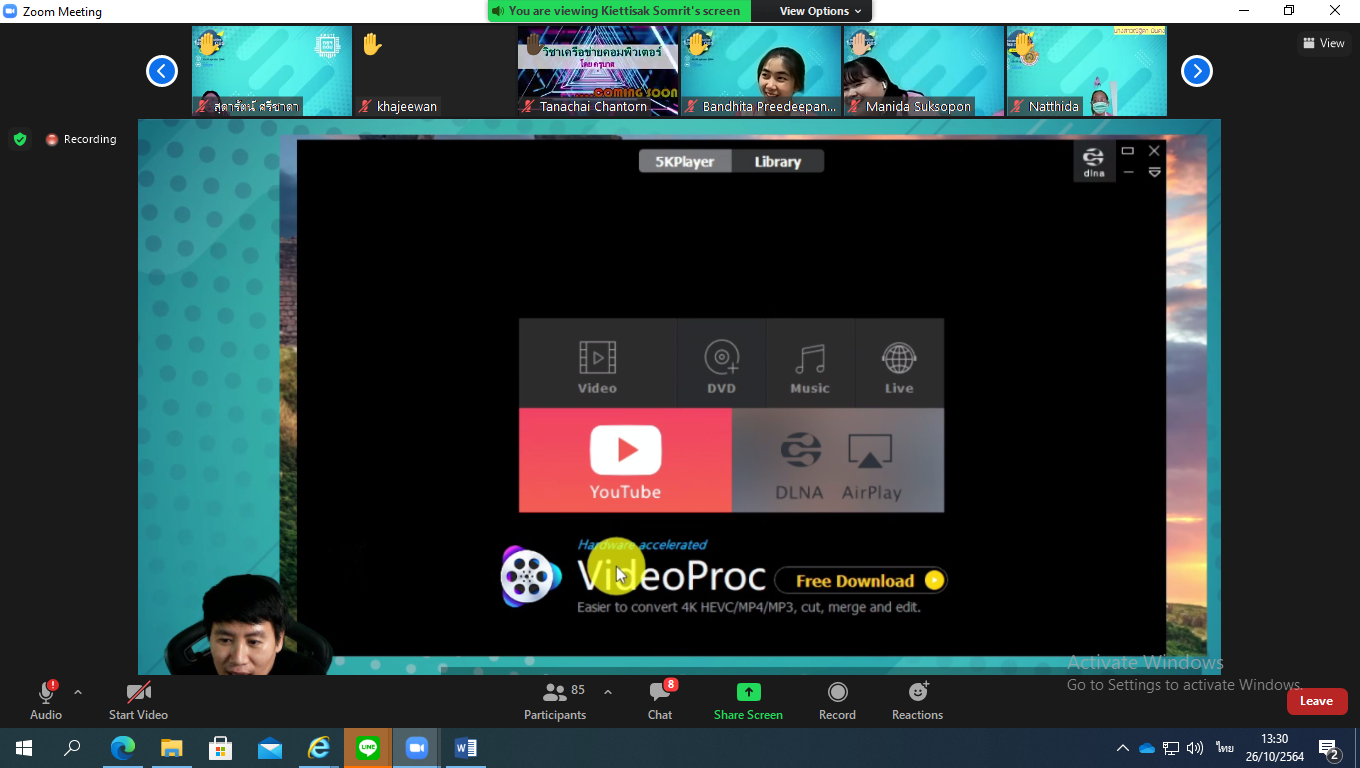Unmute the Audio microphone in Zoom
This screenshot has height=768, width=1360.
tap(46, 700)
